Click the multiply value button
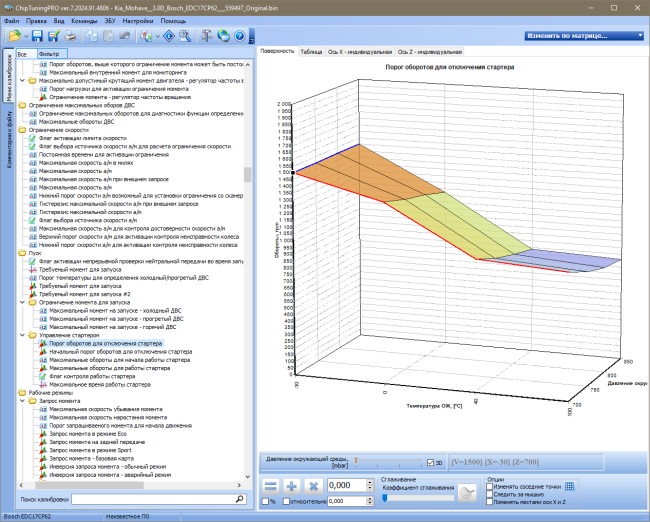The height and width of the screenshot is (522, 650). point(313,486)
